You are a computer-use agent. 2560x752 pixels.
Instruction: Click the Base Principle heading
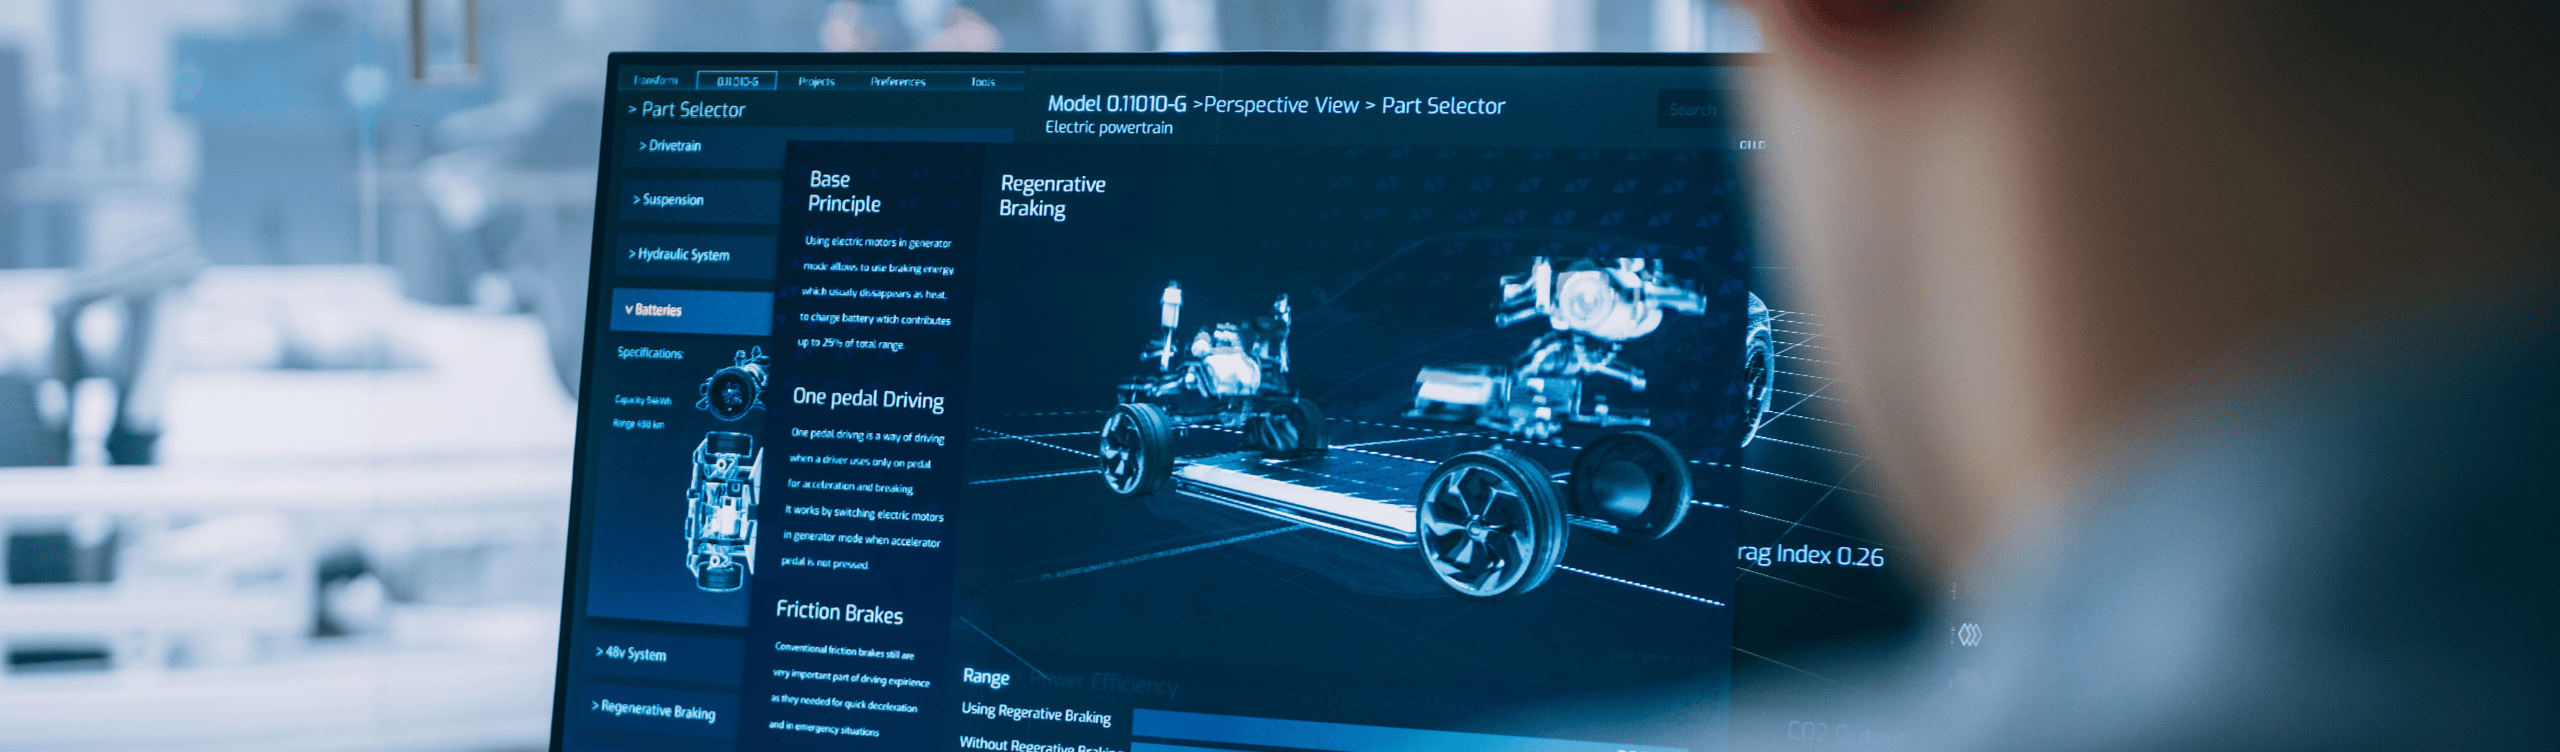click(845, 192)
